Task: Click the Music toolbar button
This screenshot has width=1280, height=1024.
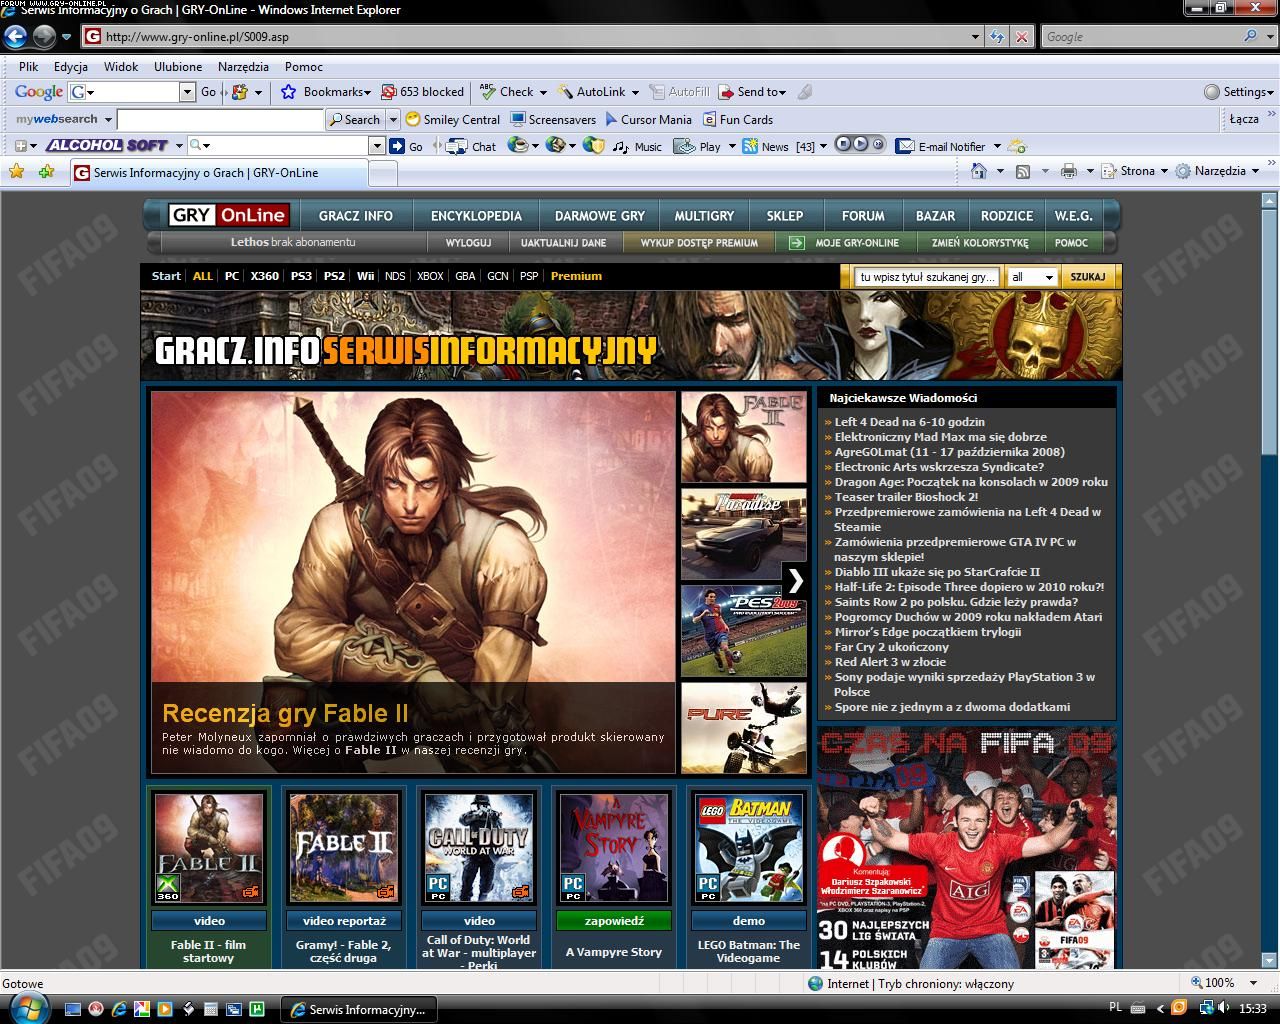Action: click(x=638, y=146)
